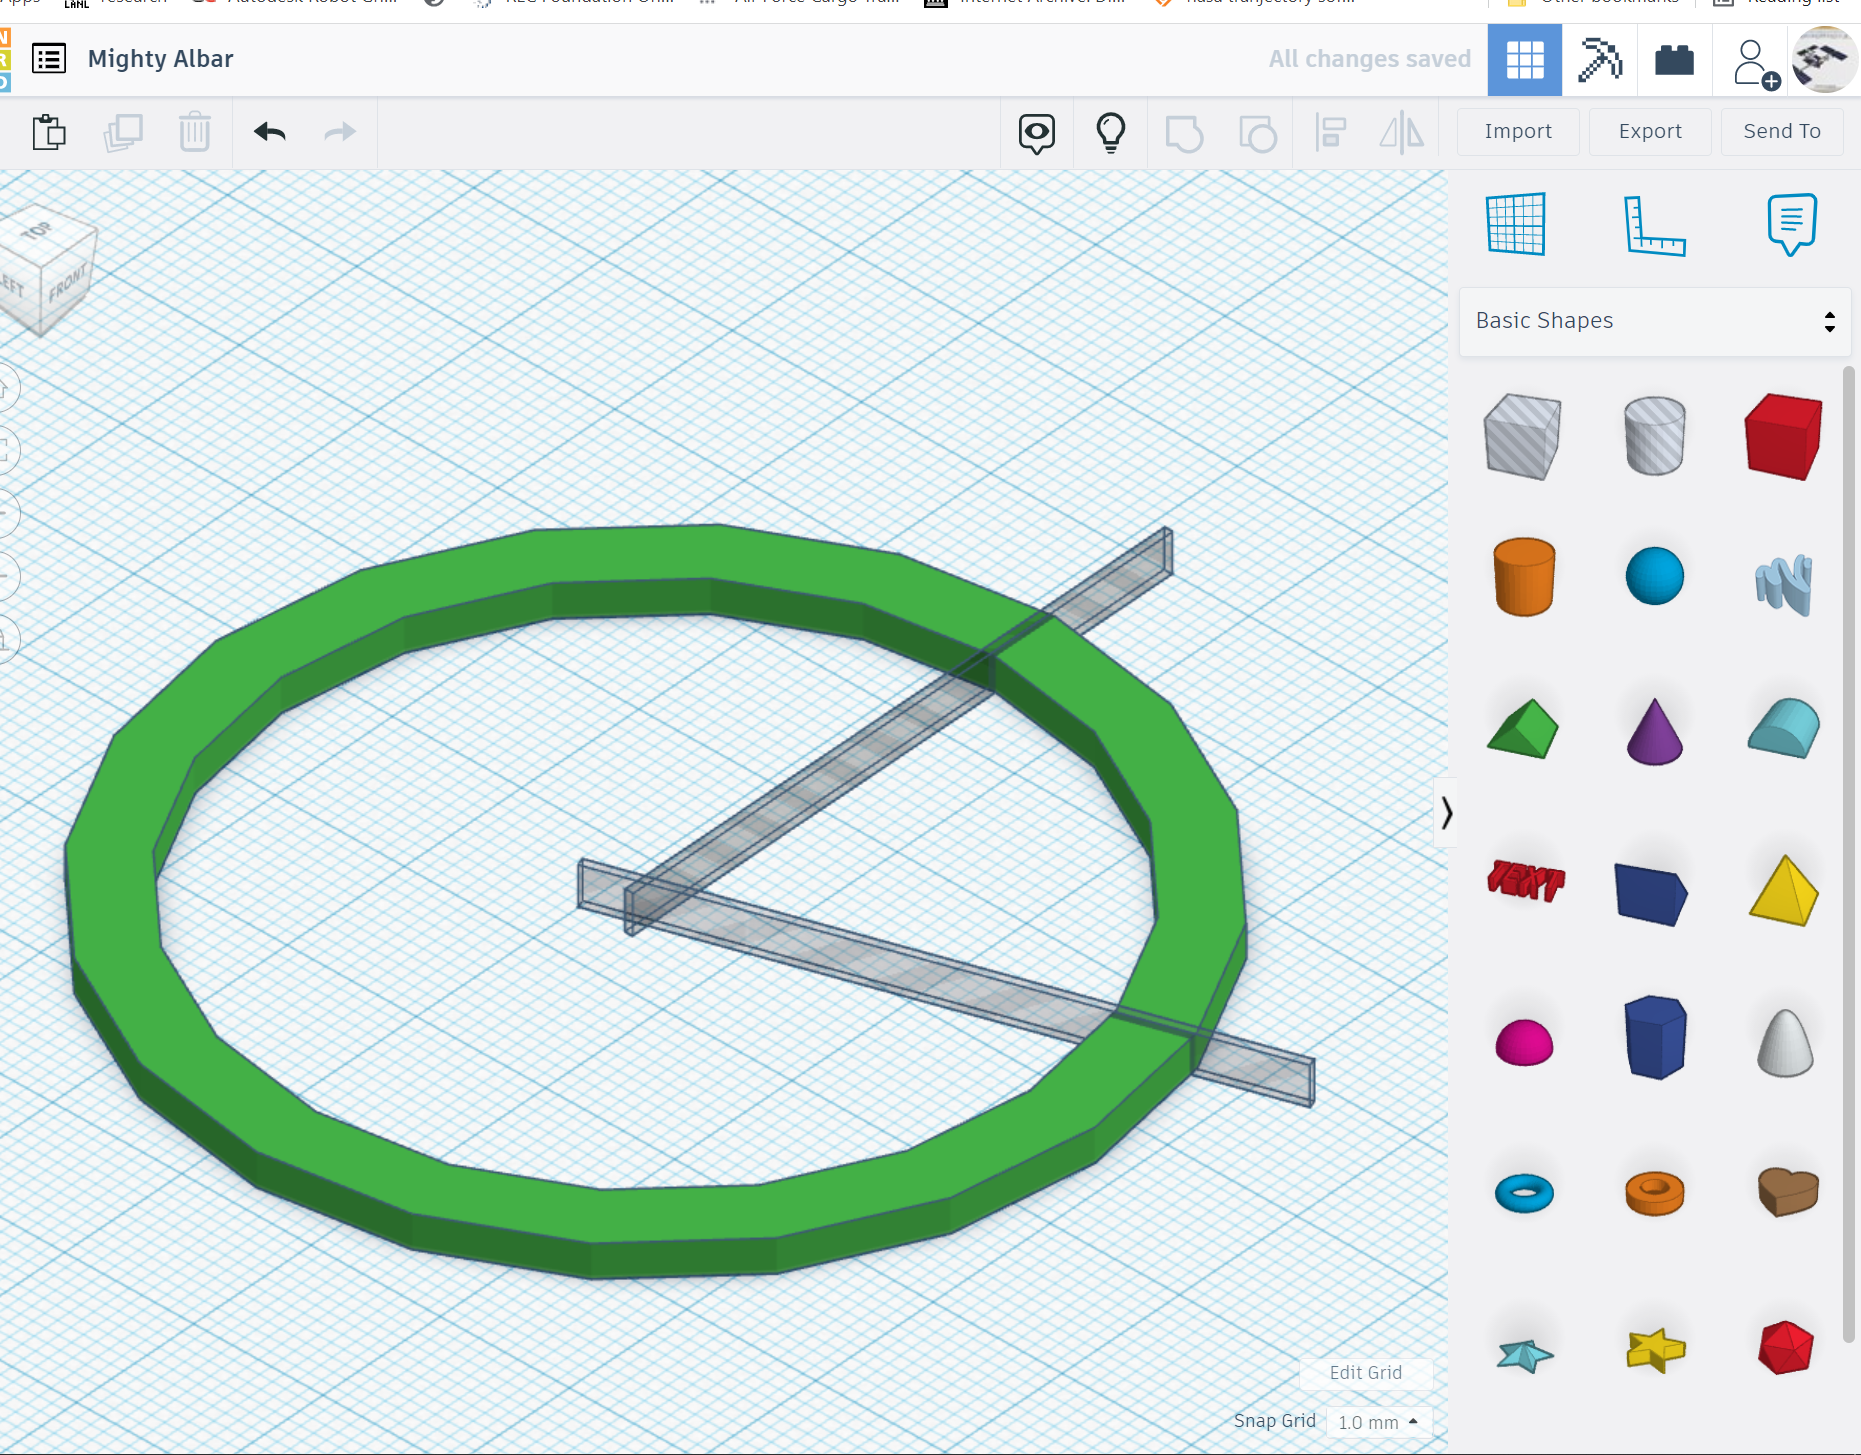The width and height of the screenshot is (1861, 1455).
Task: Click the Mighty Albar design name
Action: pyautogui.click(x=160, y=59)
